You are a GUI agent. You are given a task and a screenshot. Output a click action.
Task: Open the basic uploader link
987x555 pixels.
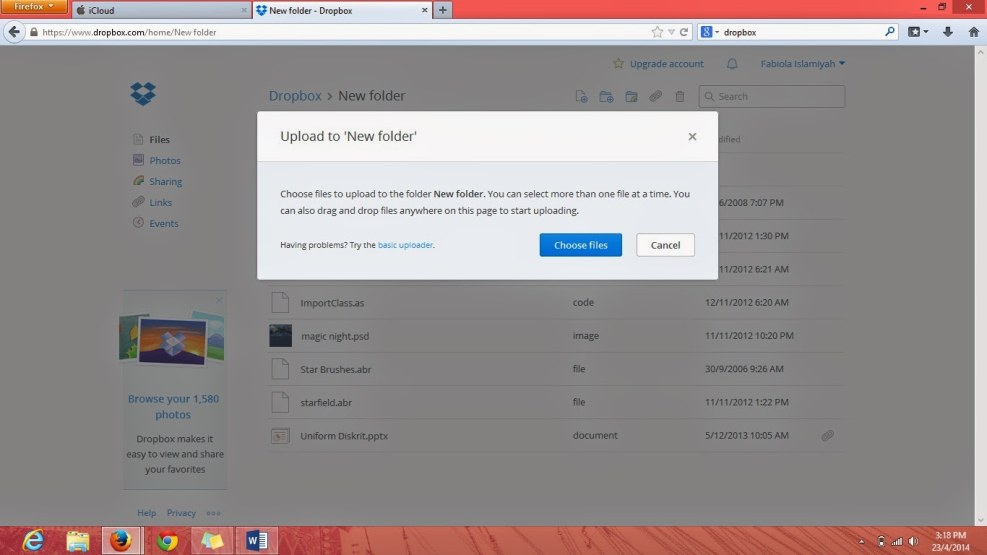coord(405,245)
